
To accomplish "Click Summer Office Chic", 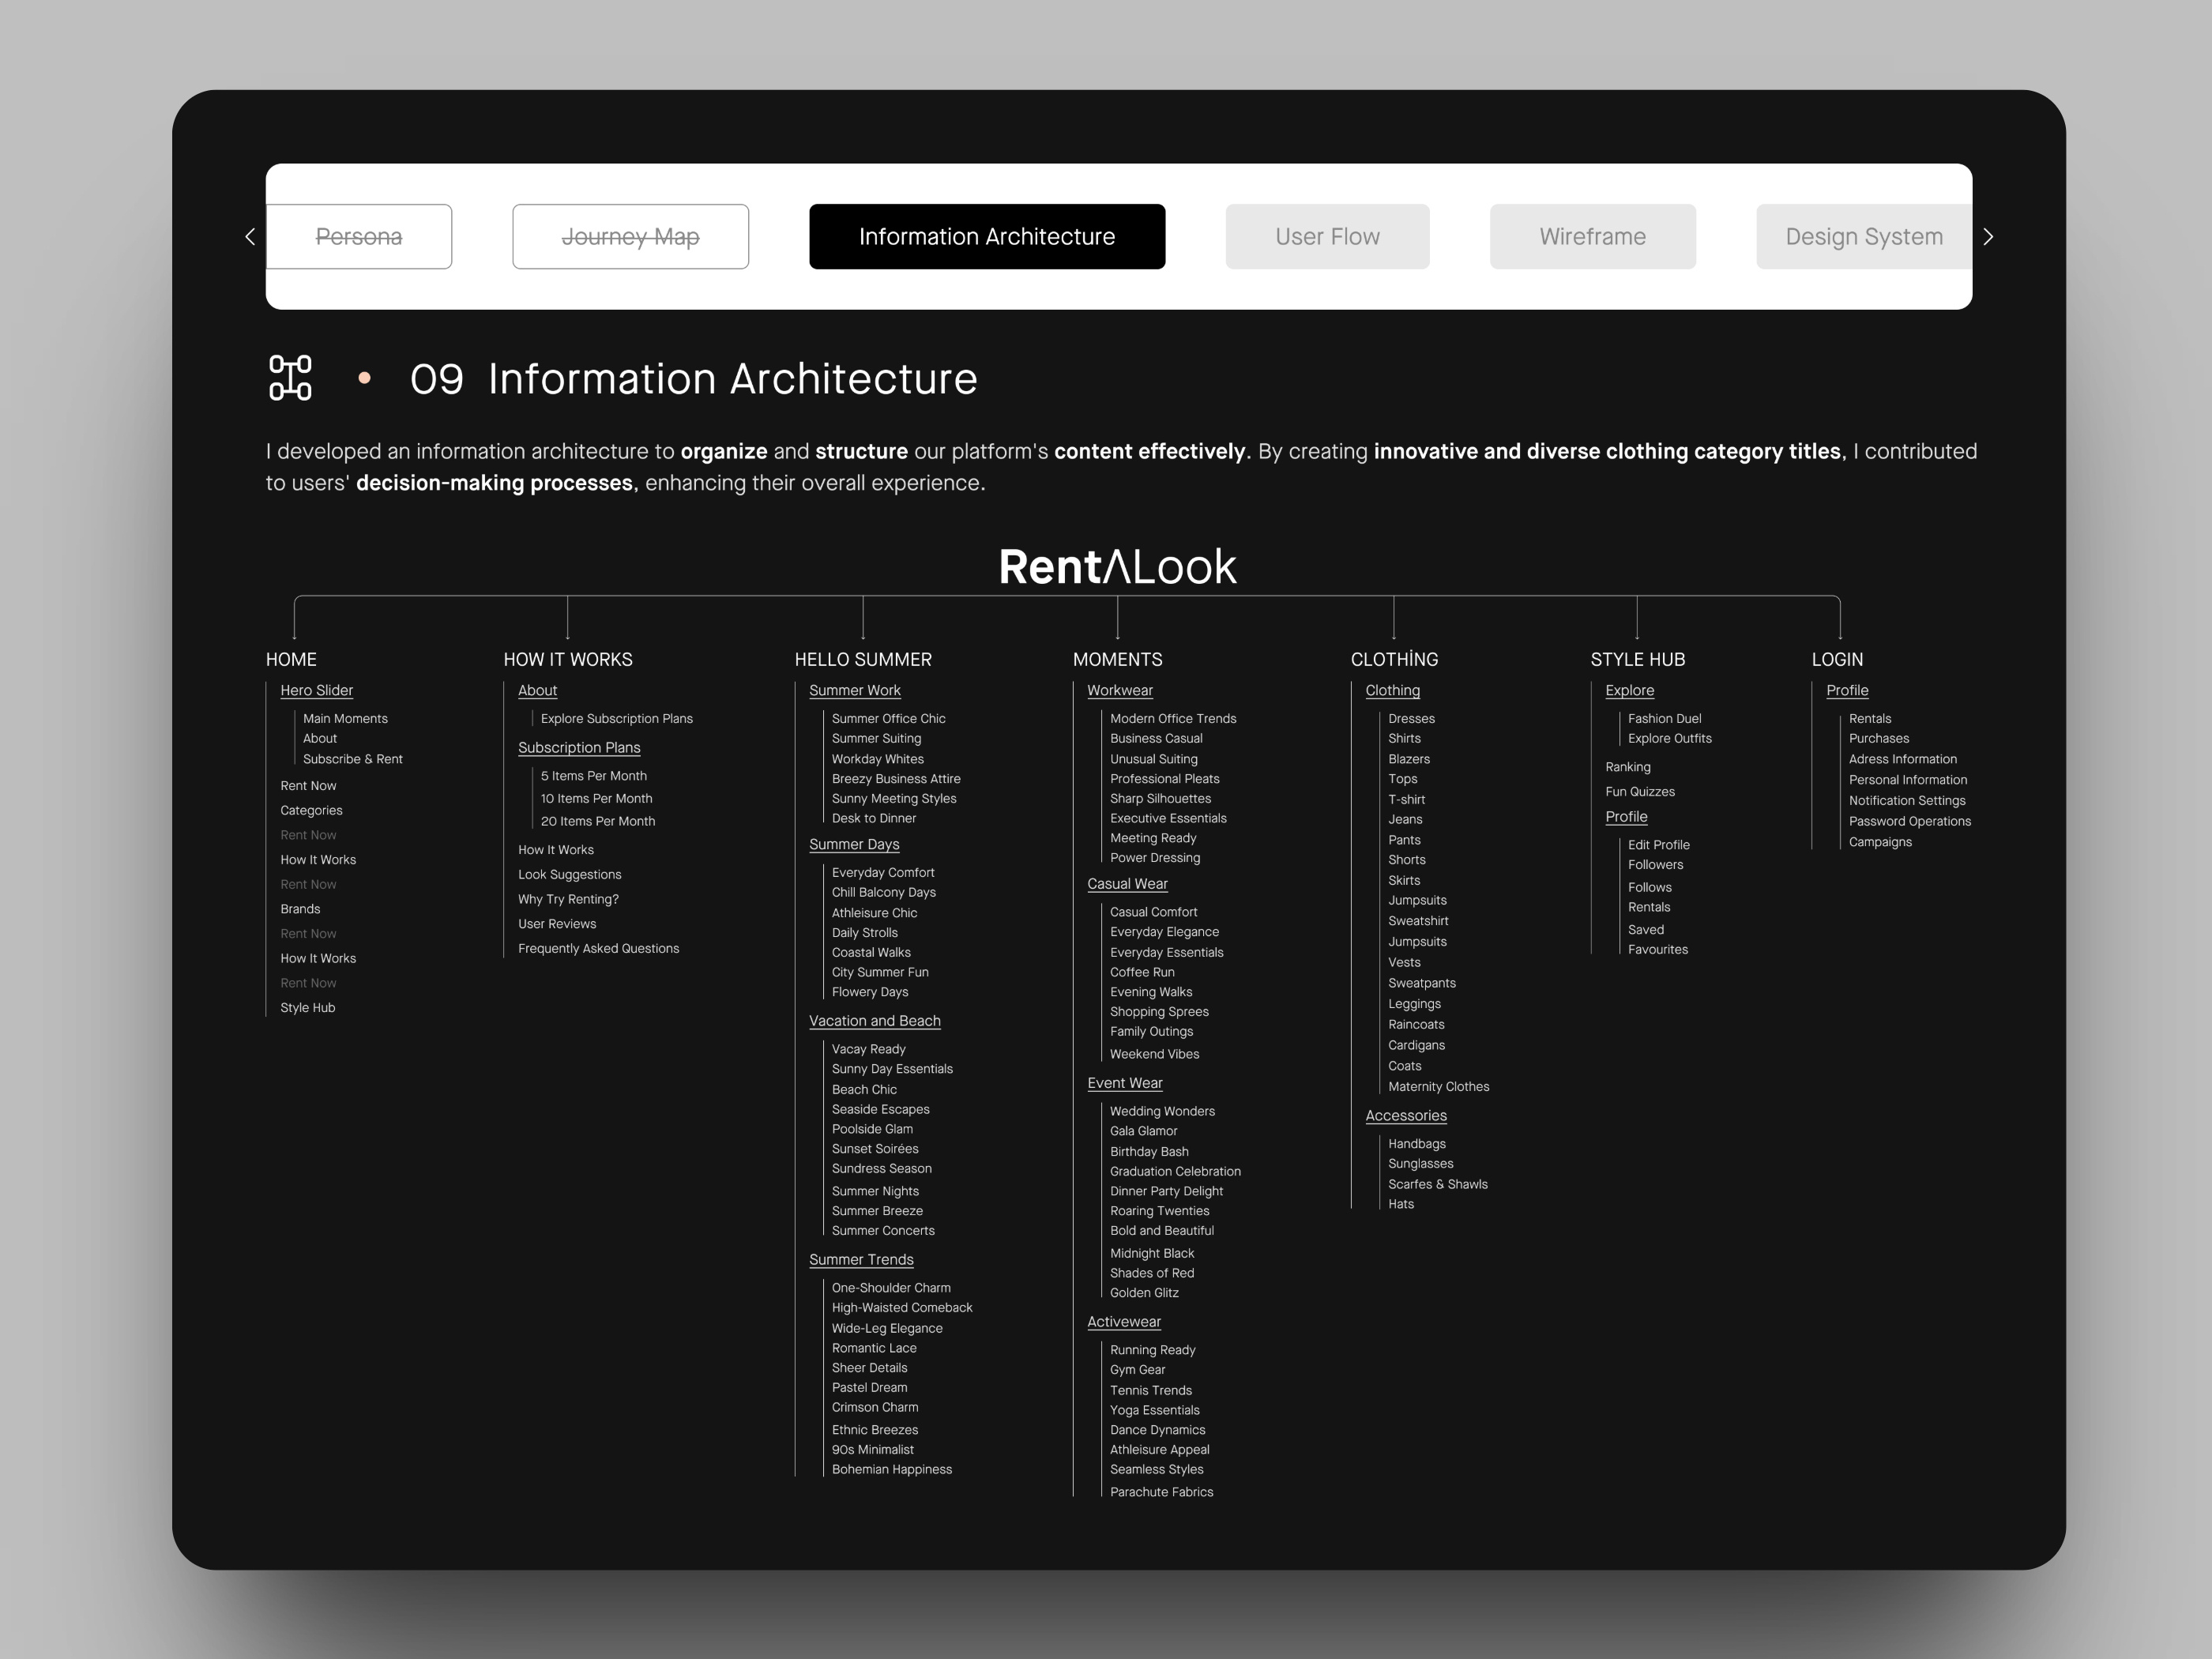I will pyautogui.click(x=889, y=719).
